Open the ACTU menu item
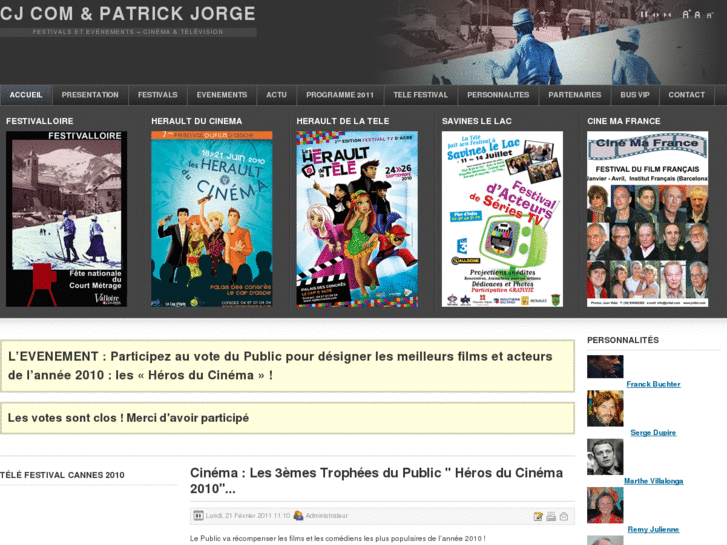Screen dimensions: 727x545 pos(276,95)
